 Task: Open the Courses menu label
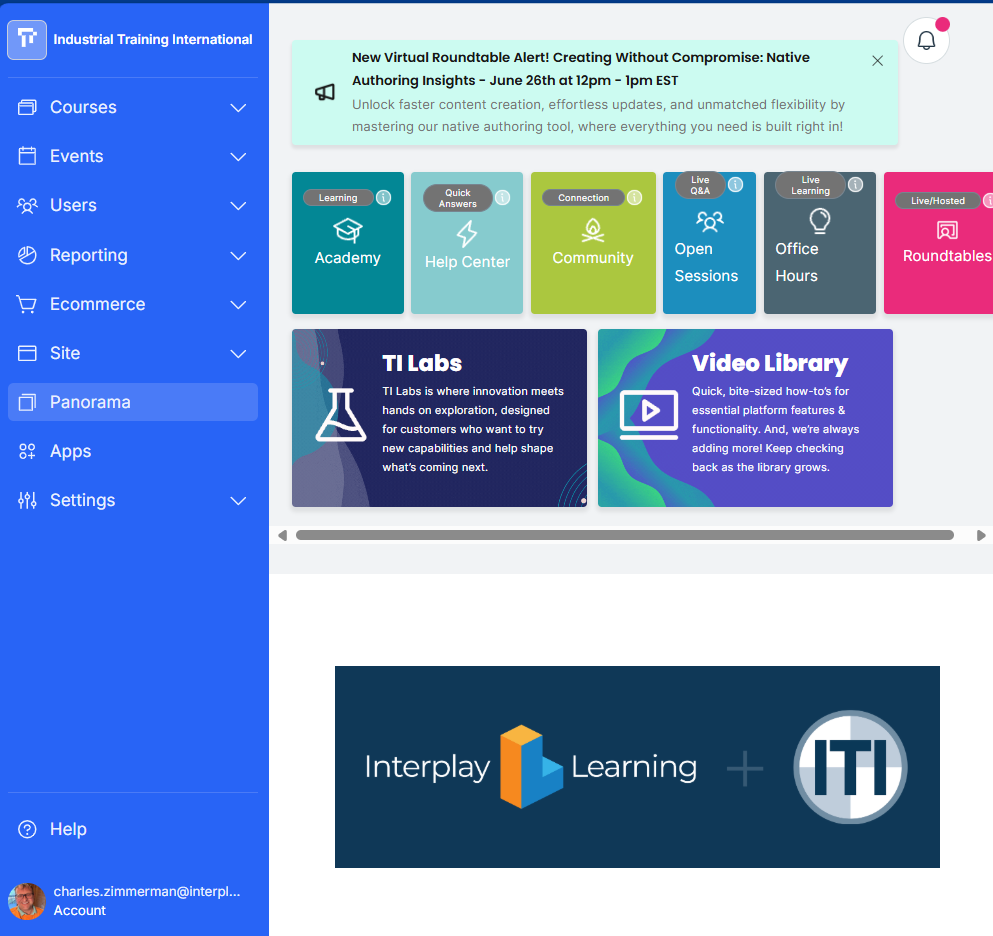83,107
